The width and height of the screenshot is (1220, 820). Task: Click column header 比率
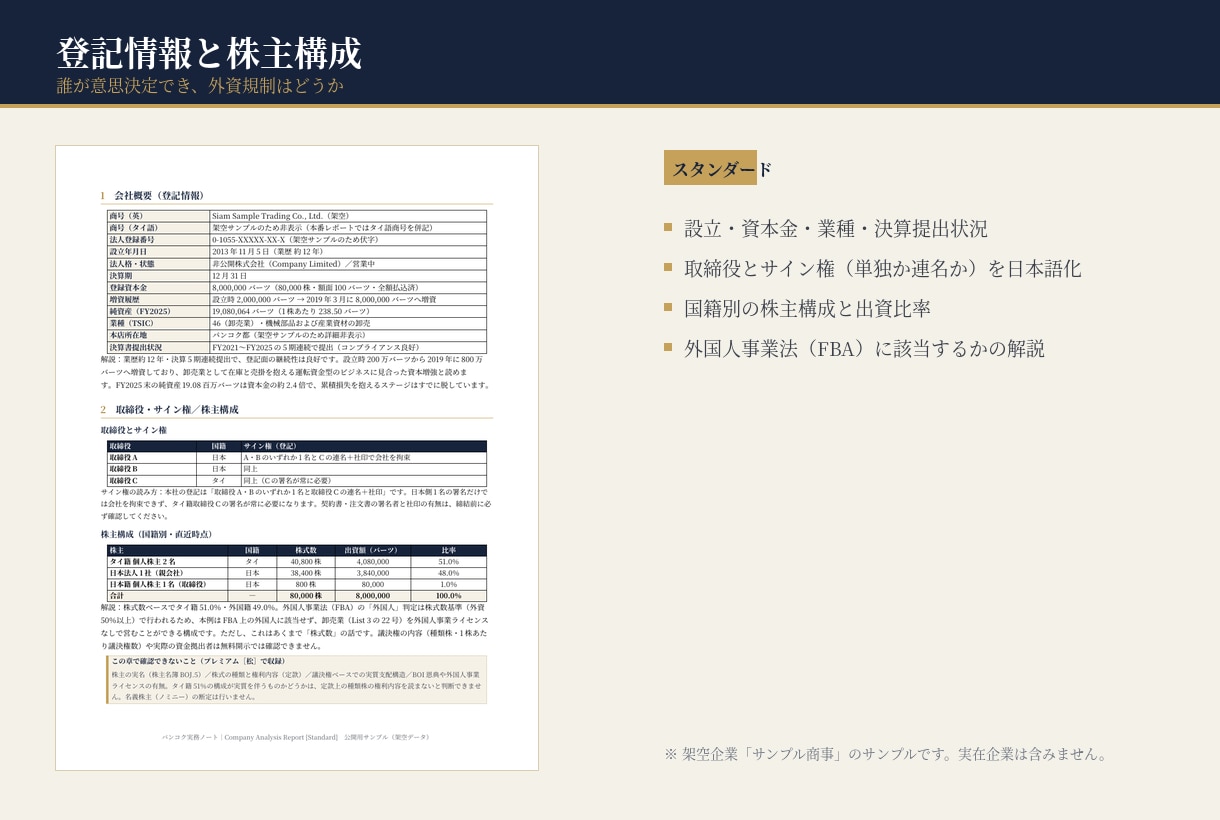448,550
